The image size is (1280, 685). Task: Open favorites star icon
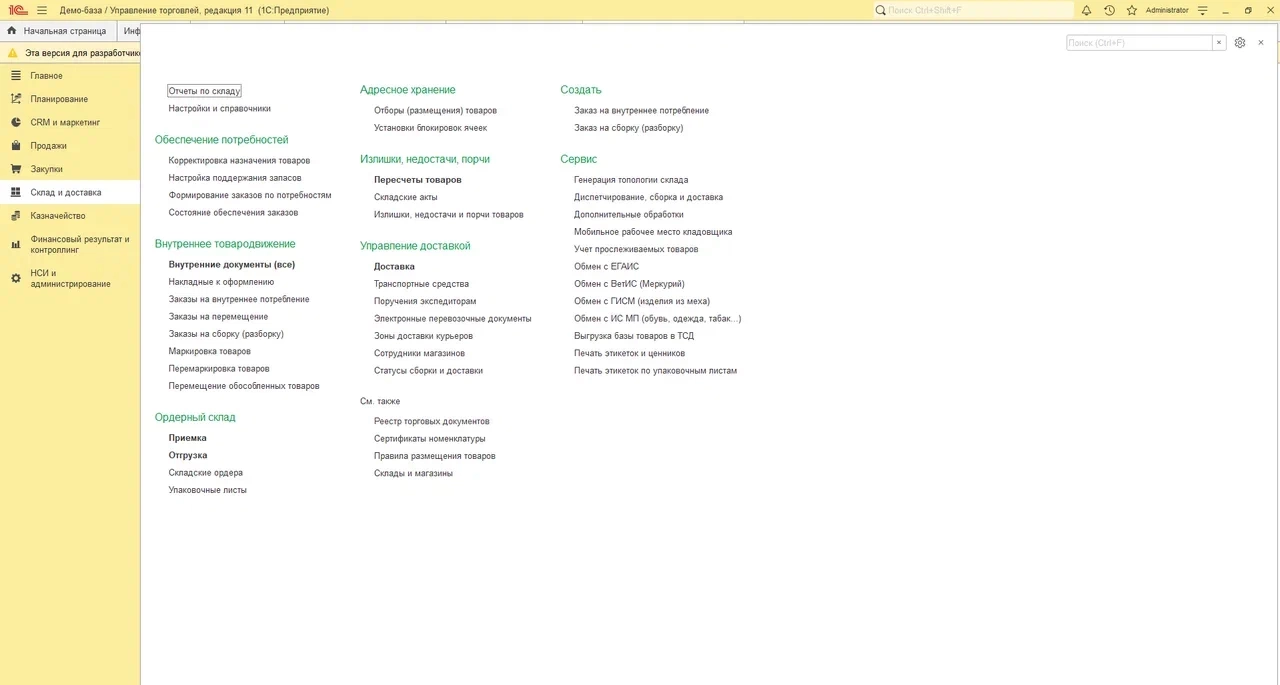pyautogui.click(x=1132, y=10)
